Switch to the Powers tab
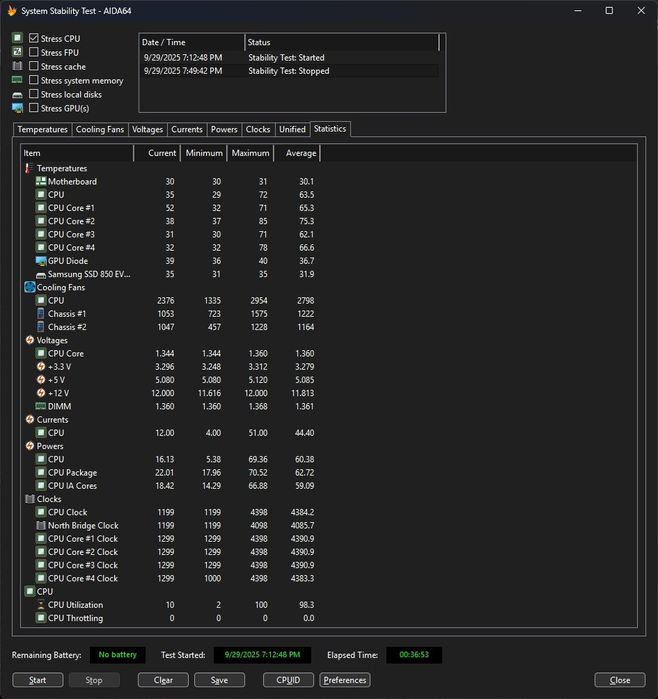This screenshot has width=658, height=699. point(224,129)
